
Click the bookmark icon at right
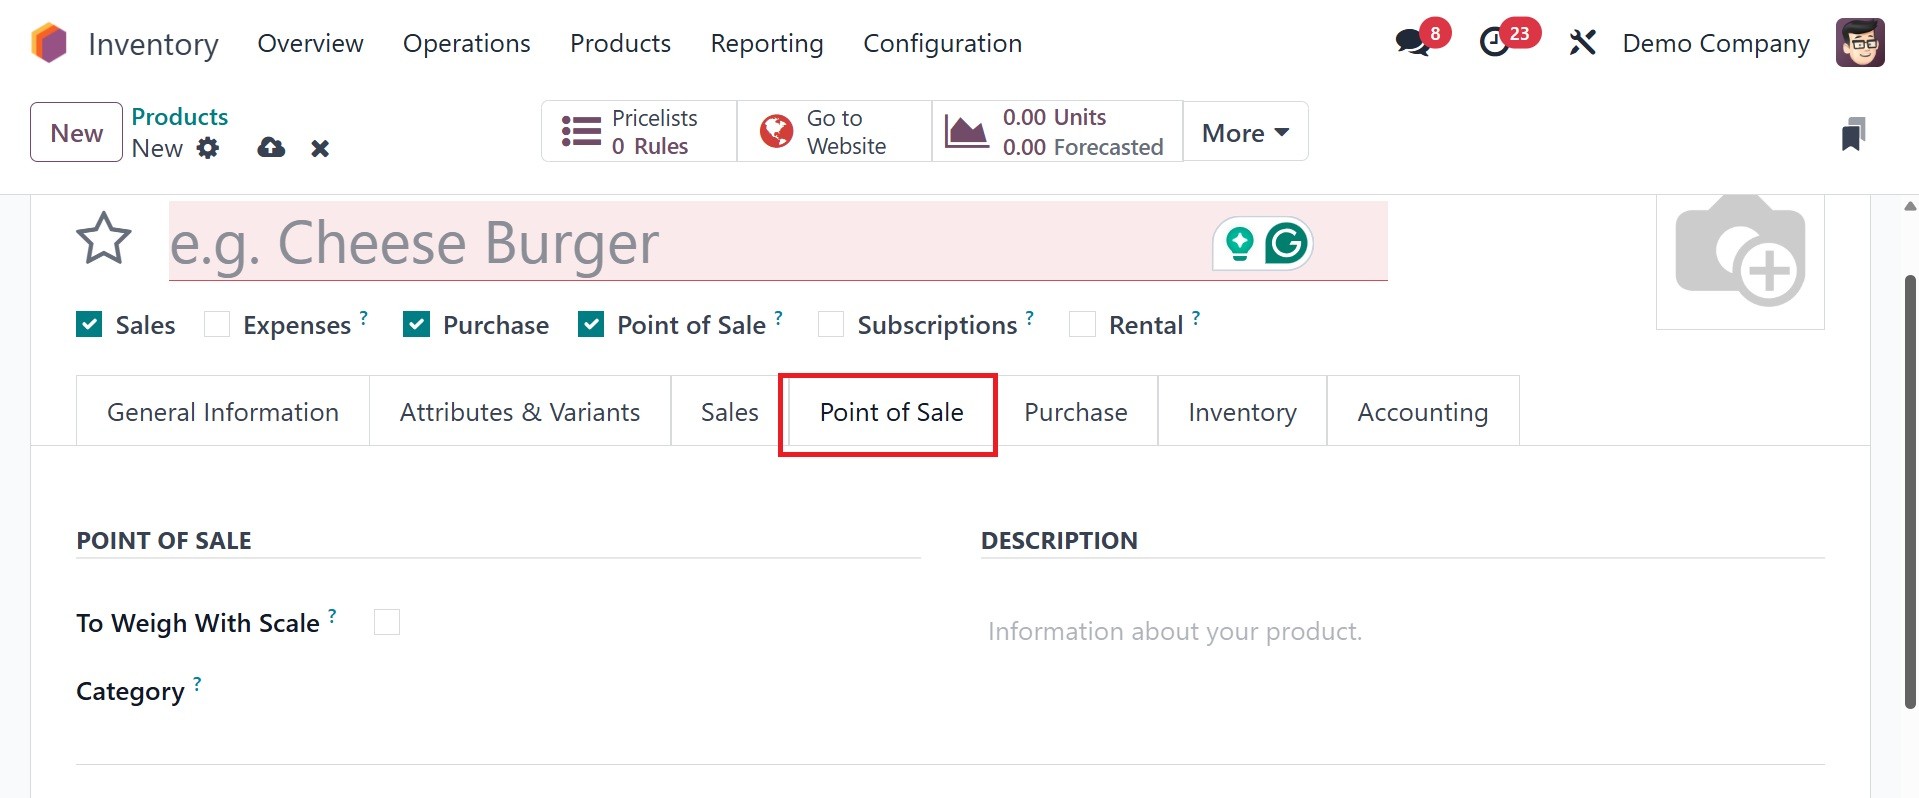(1853, 134)
